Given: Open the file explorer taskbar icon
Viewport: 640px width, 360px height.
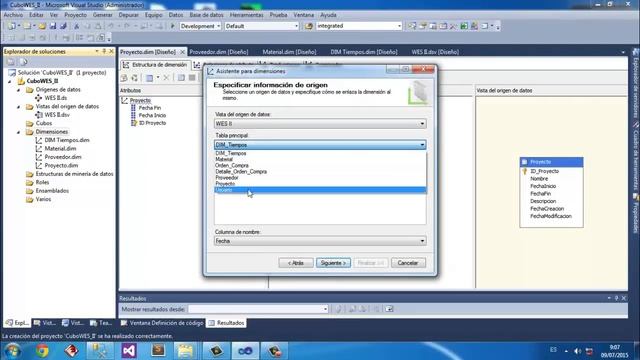Looking at the screenshot, I should (x=186, y=351).
